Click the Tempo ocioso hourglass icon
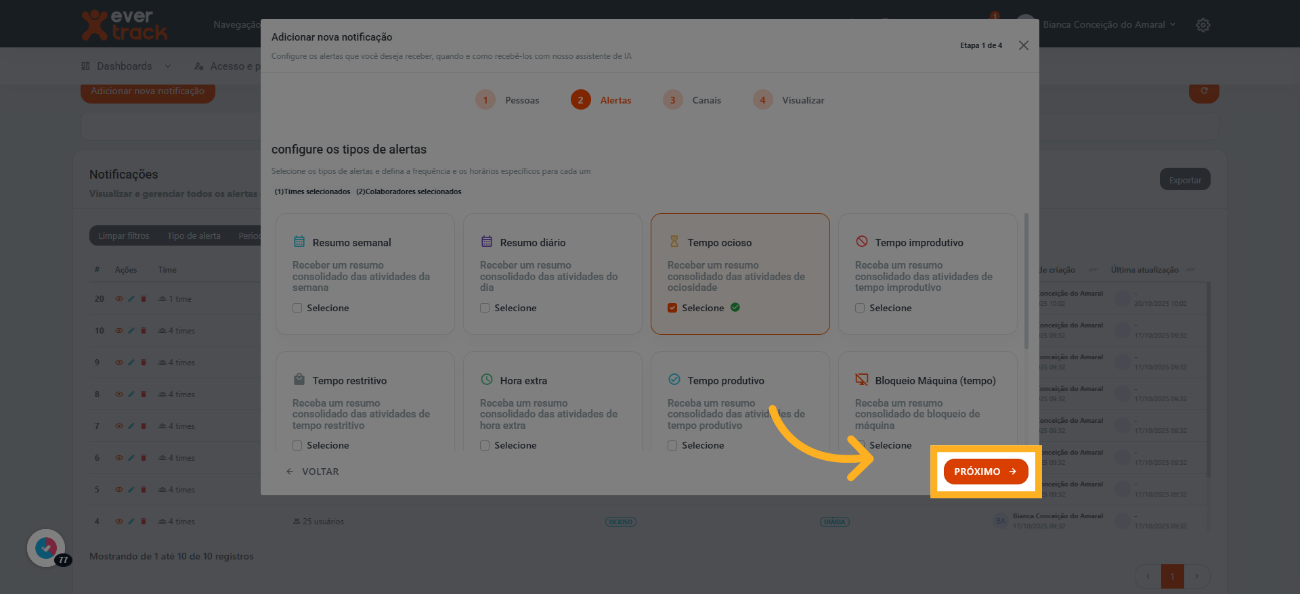Screen dimensions: 1300x594 pyautogui.click(x=674, y=242)
